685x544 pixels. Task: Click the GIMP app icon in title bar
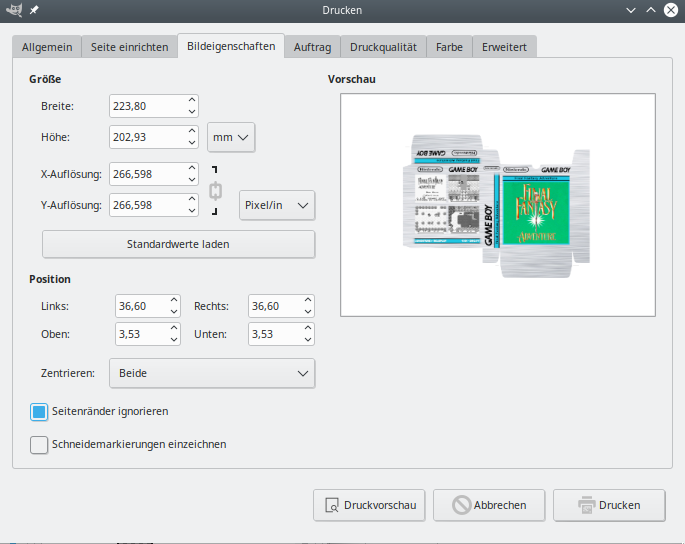(x=12, y=10)
